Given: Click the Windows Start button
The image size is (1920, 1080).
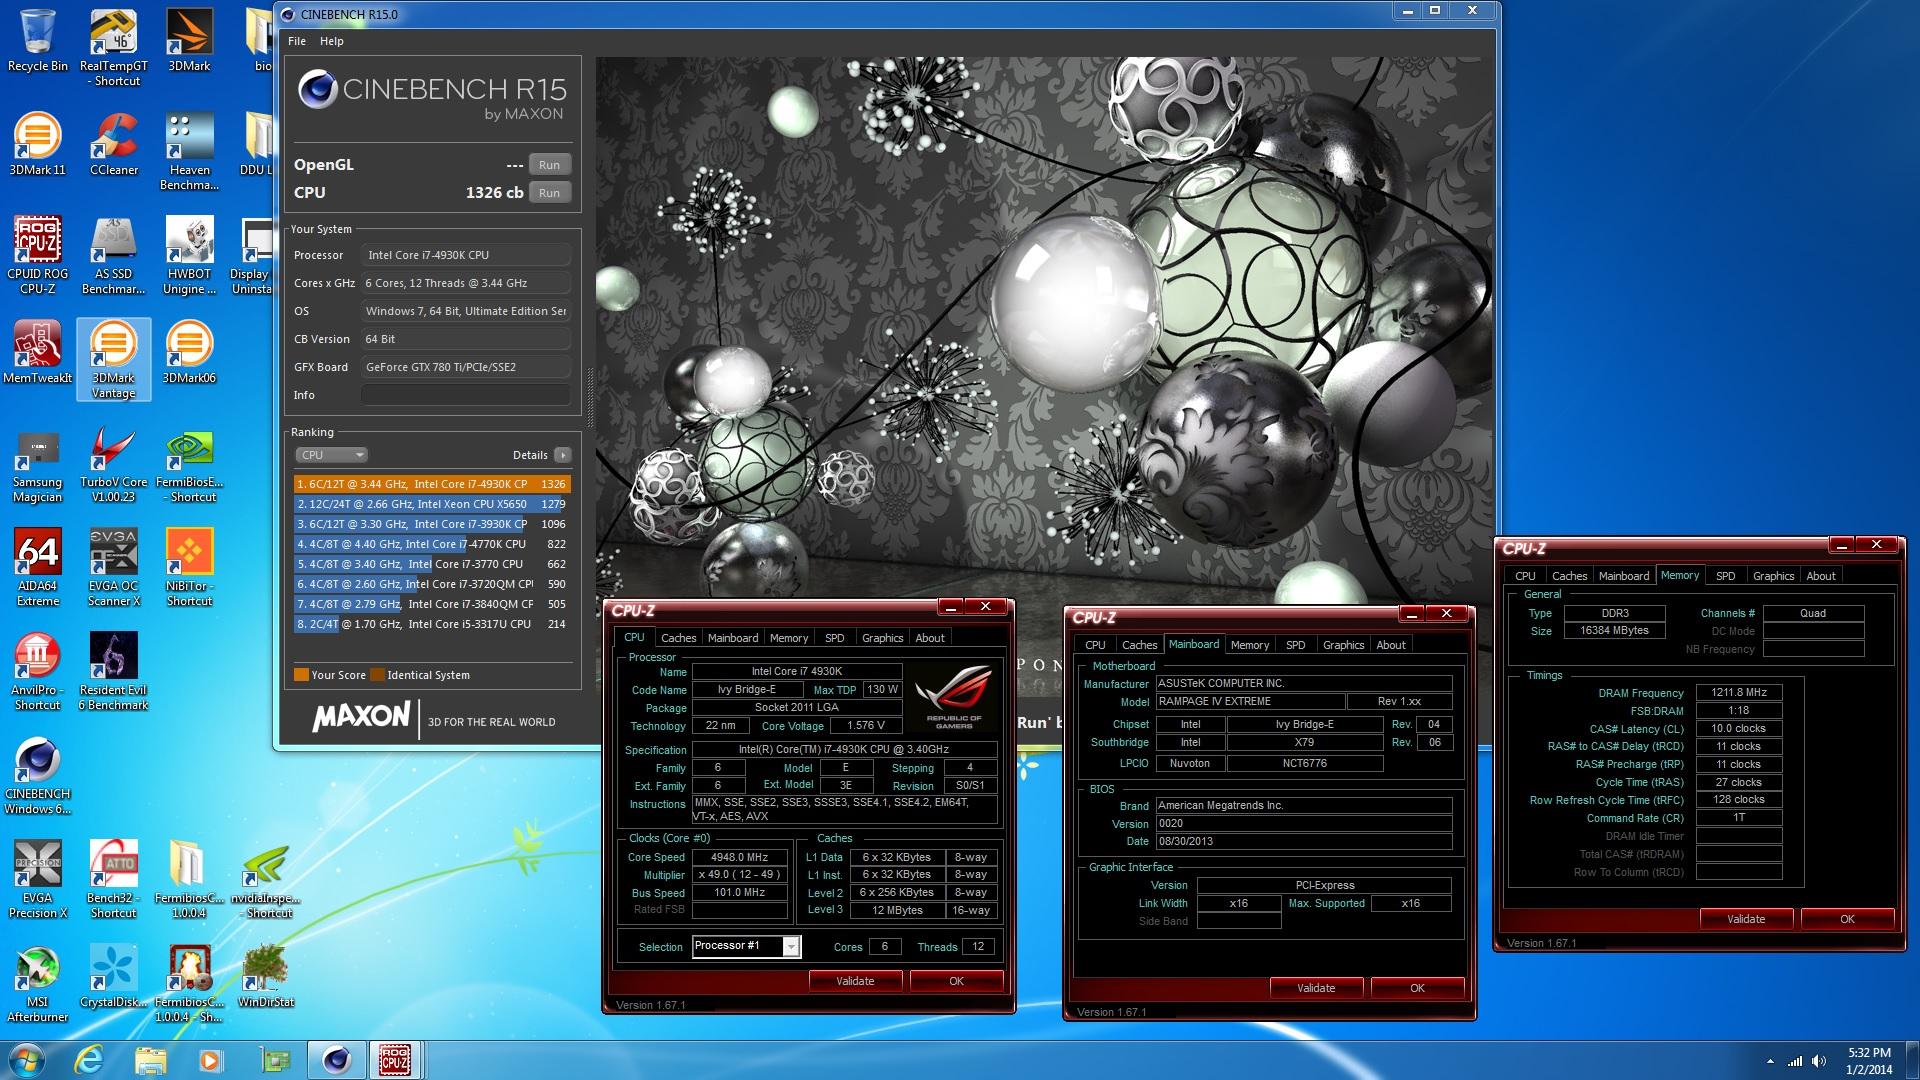Looking at the screenshot, I should (26, 1059).
